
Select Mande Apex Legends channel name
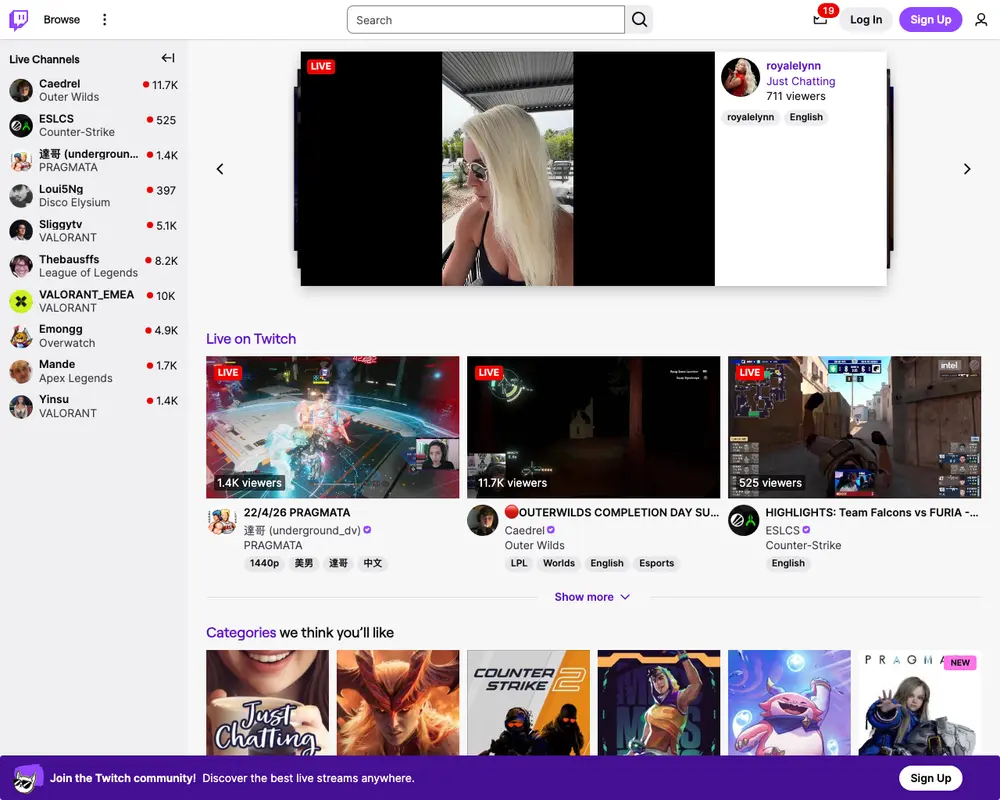click(57, 364)
